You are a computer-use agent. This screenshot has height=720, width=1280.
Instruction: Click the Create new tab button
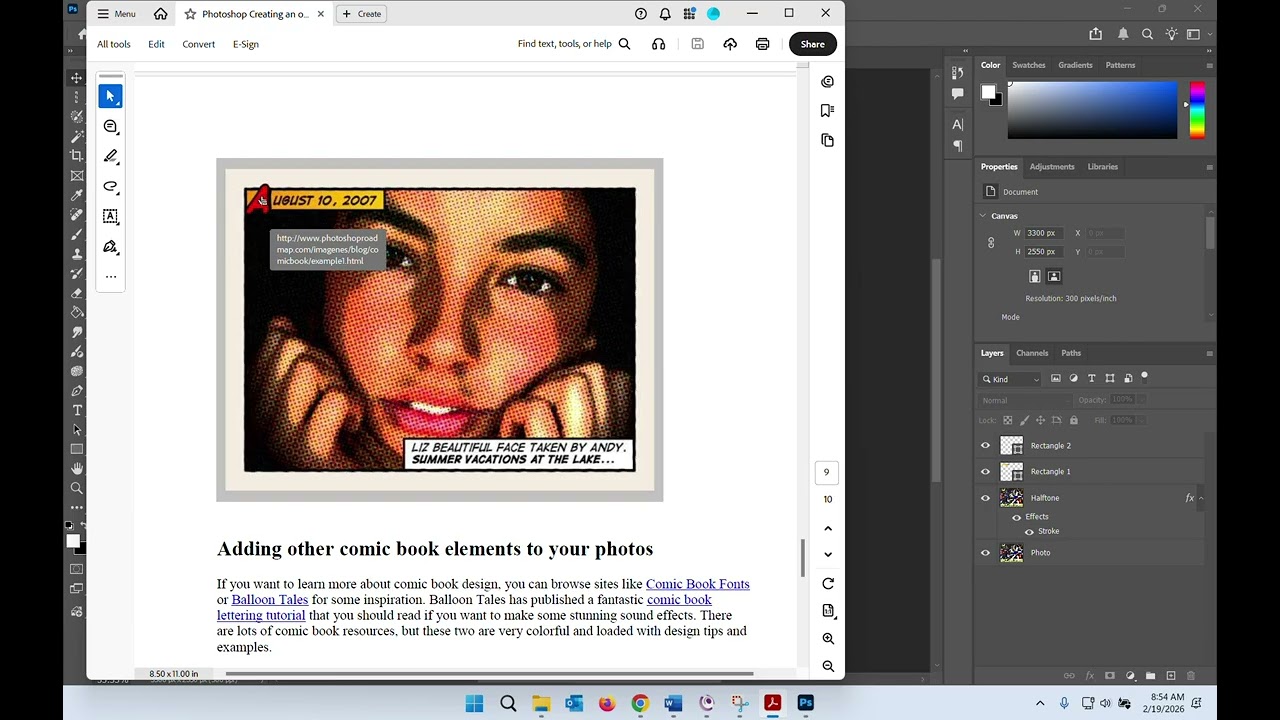pos(361,14)
